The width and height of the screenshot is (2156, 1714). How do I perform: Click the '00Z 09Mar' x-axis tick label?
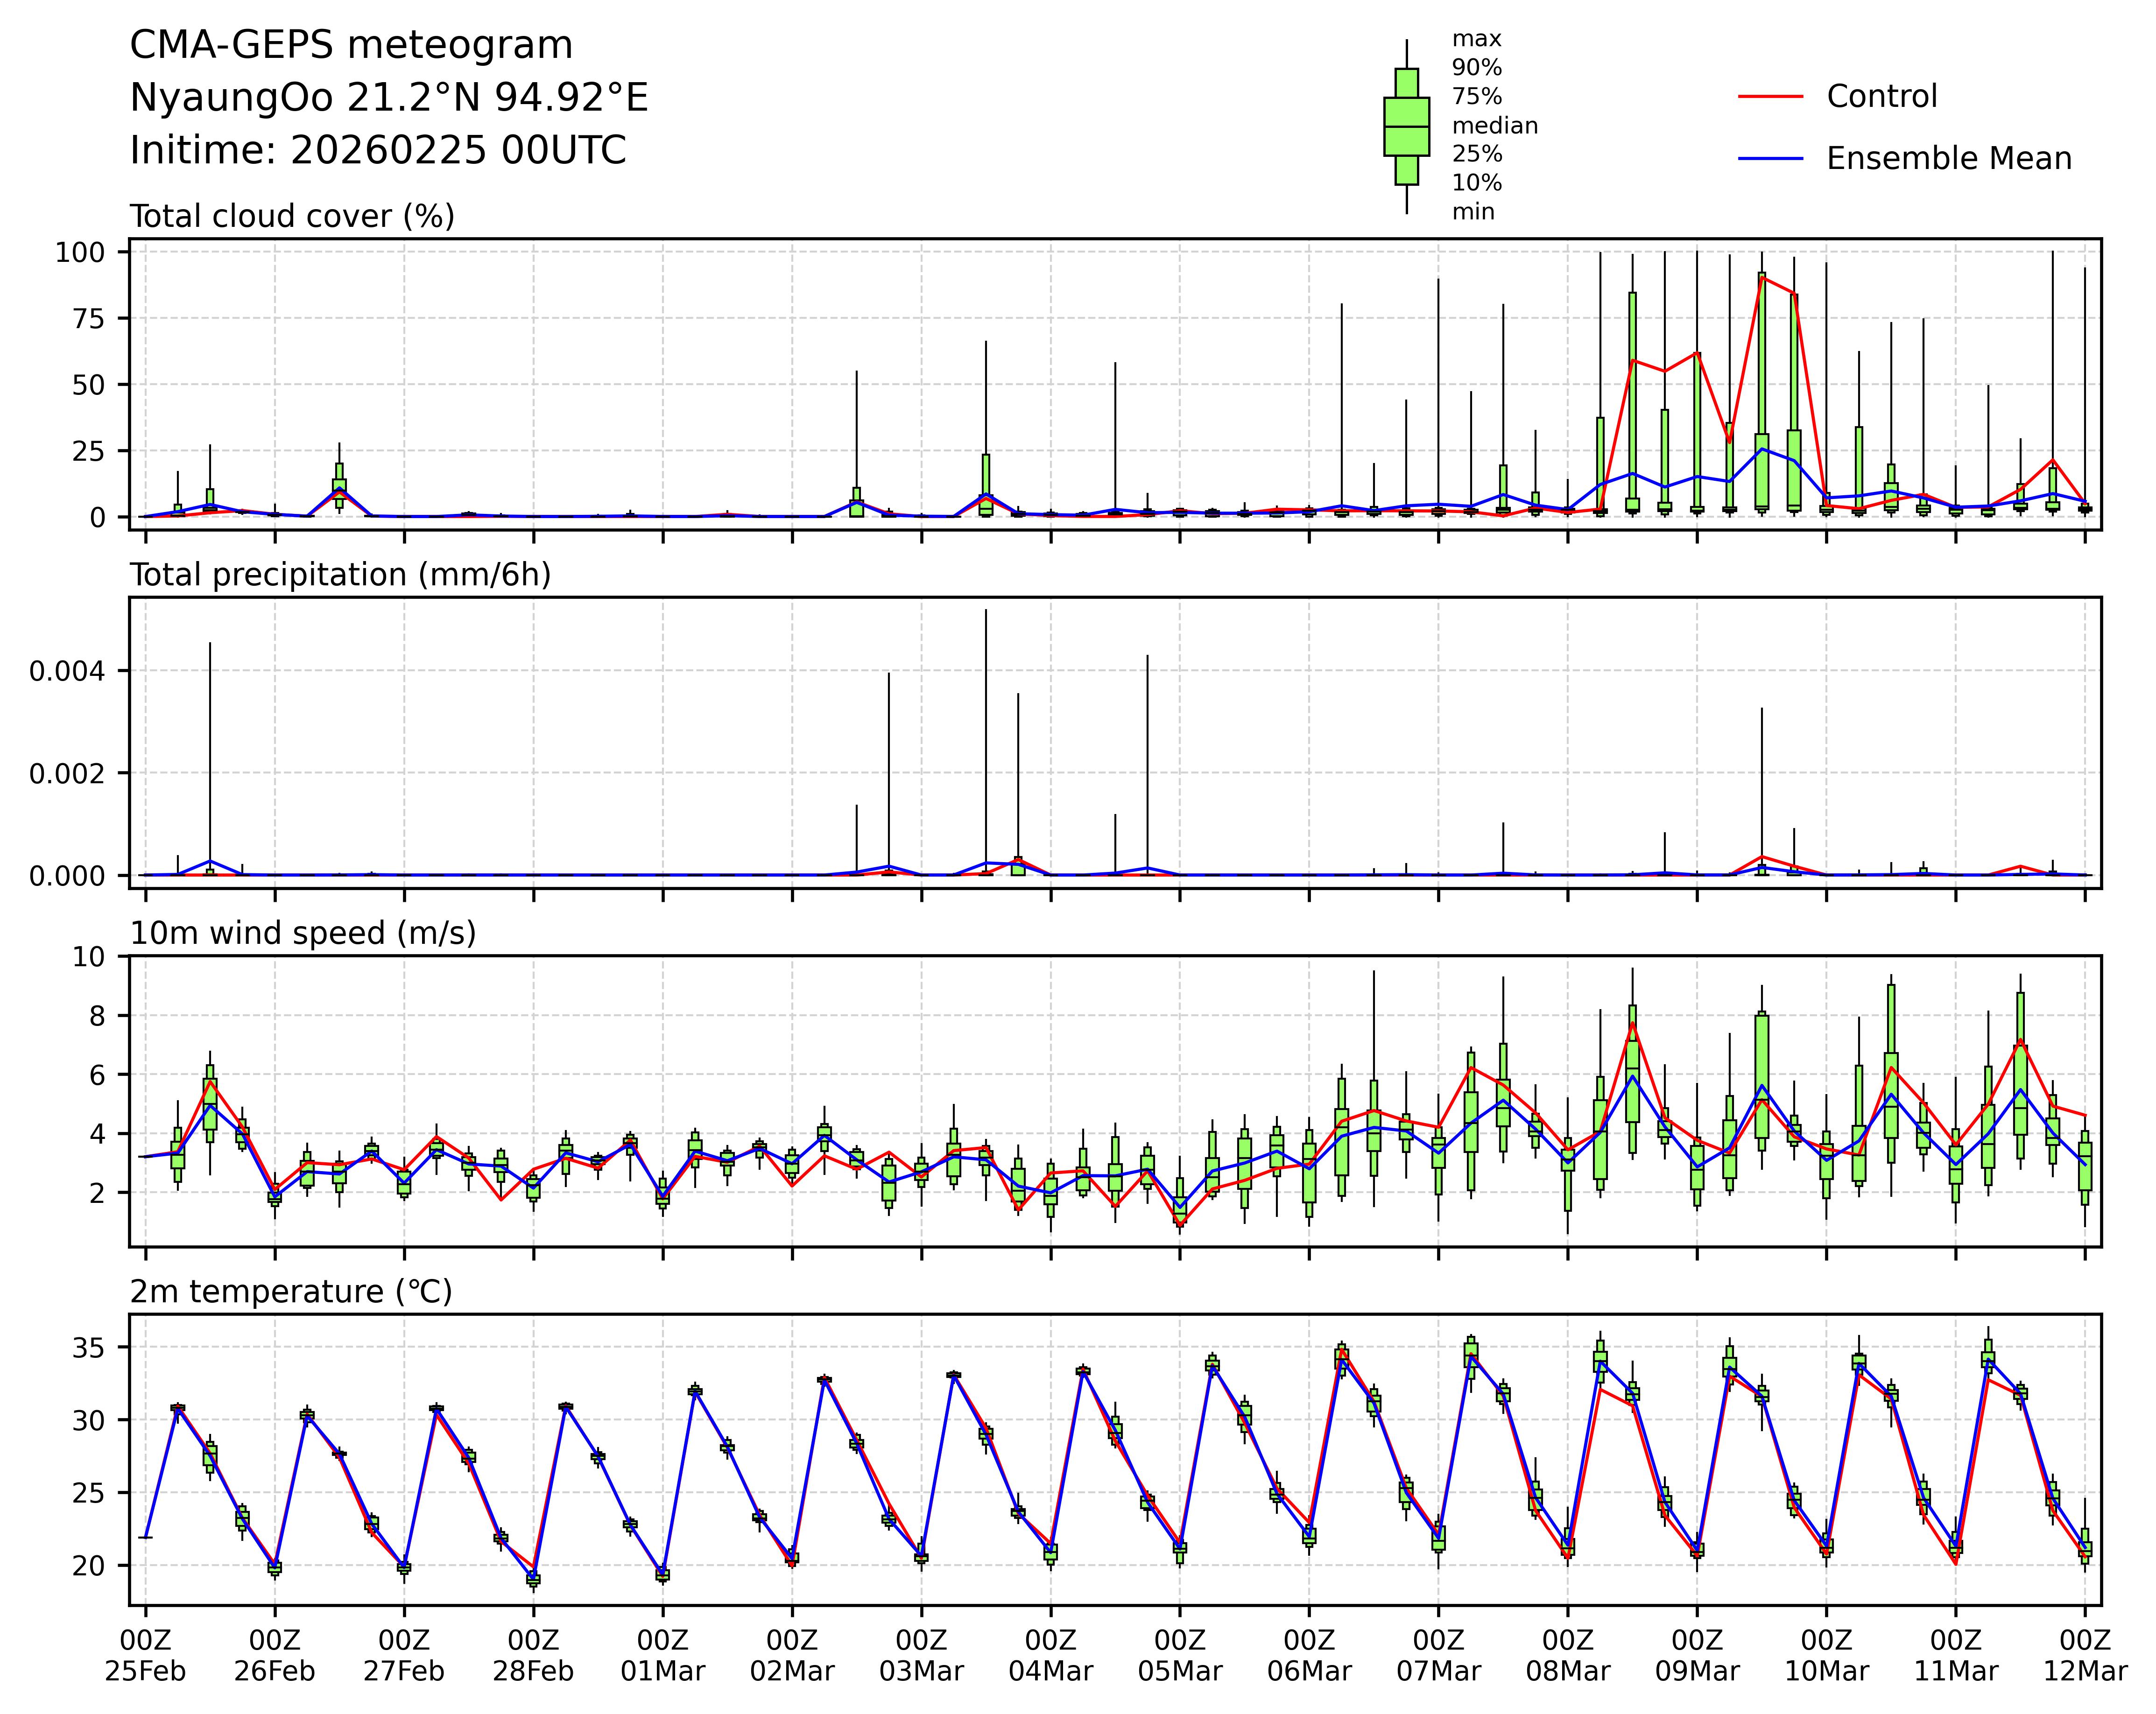coord(1696,1656)
